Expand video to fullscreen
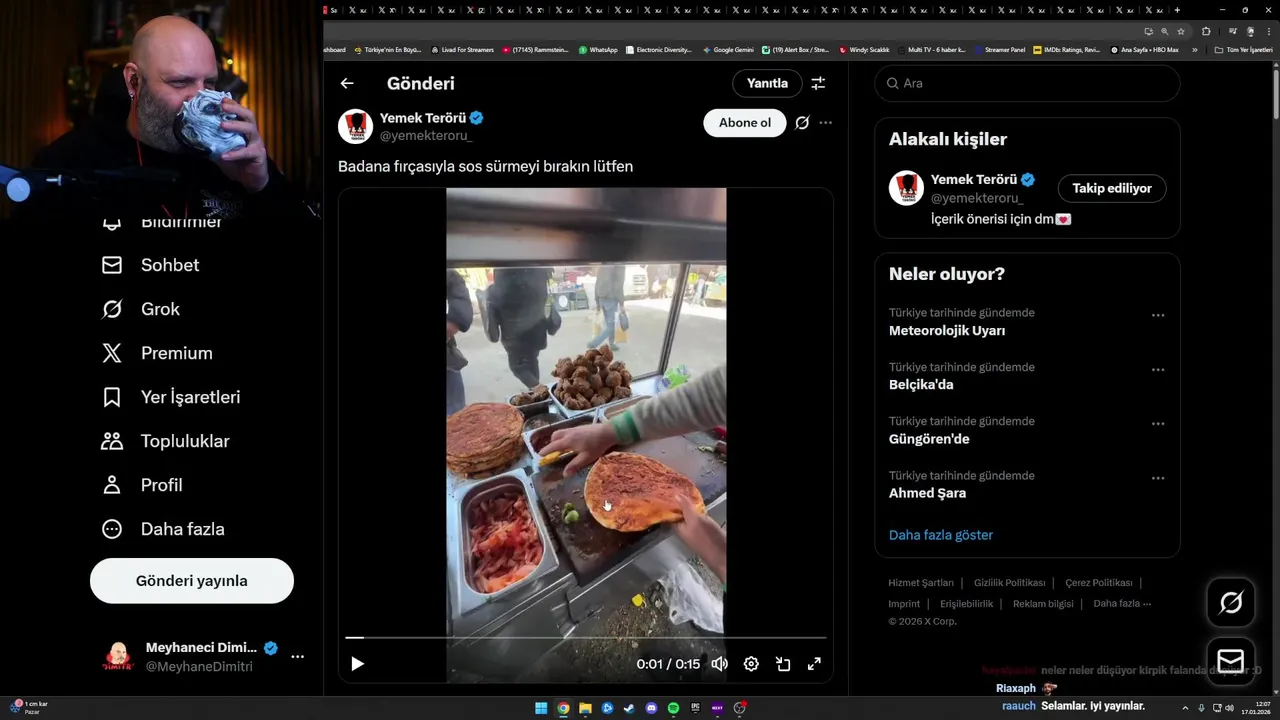The height and width of the screenshot is (720, 1280). [814, 664]
